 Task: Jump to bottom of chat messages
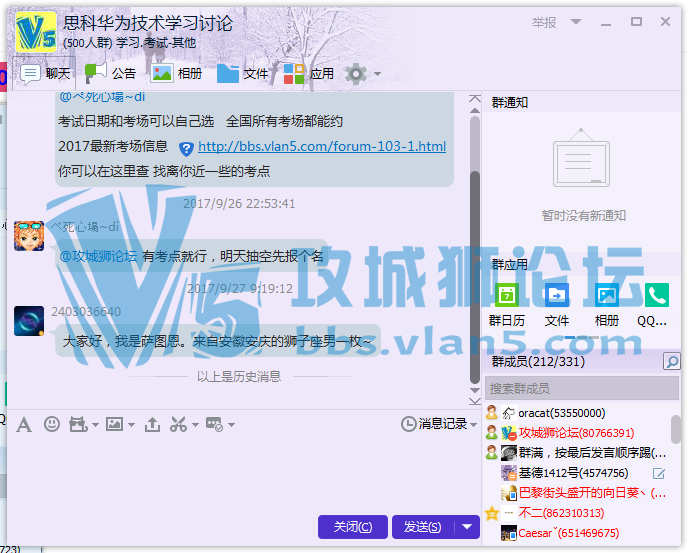point(475,401)
